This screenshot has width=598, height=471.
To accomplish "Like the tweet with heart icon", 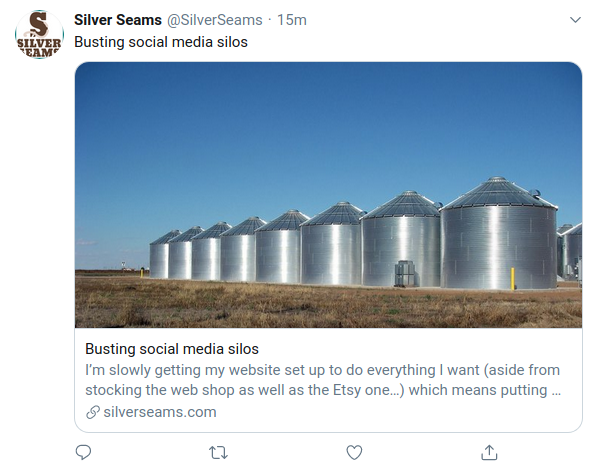I will click(354, 452).
